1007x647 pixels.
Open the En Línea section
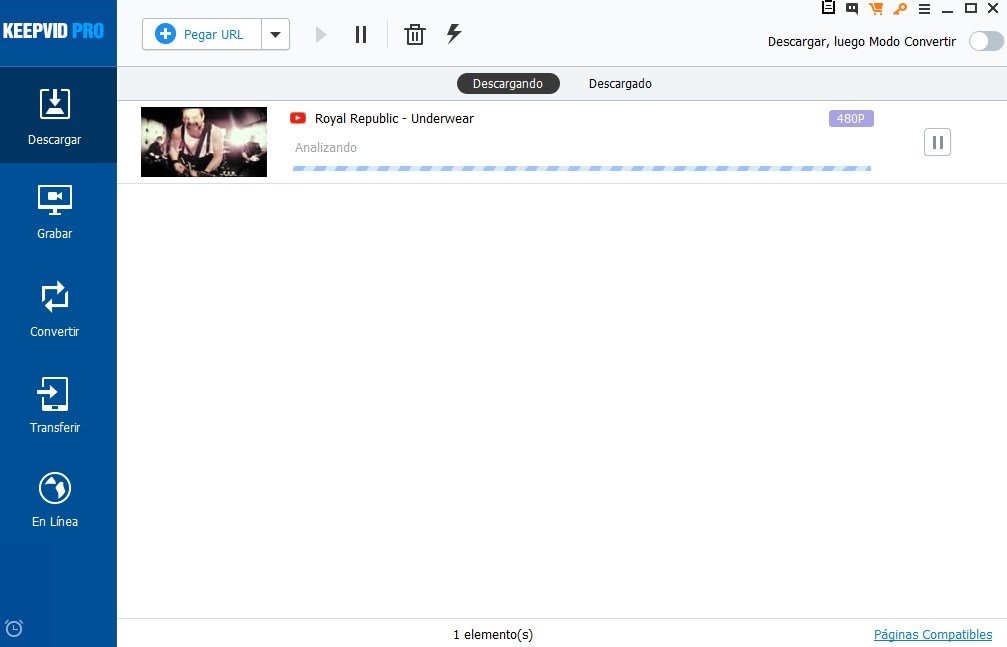pos(55,500)
